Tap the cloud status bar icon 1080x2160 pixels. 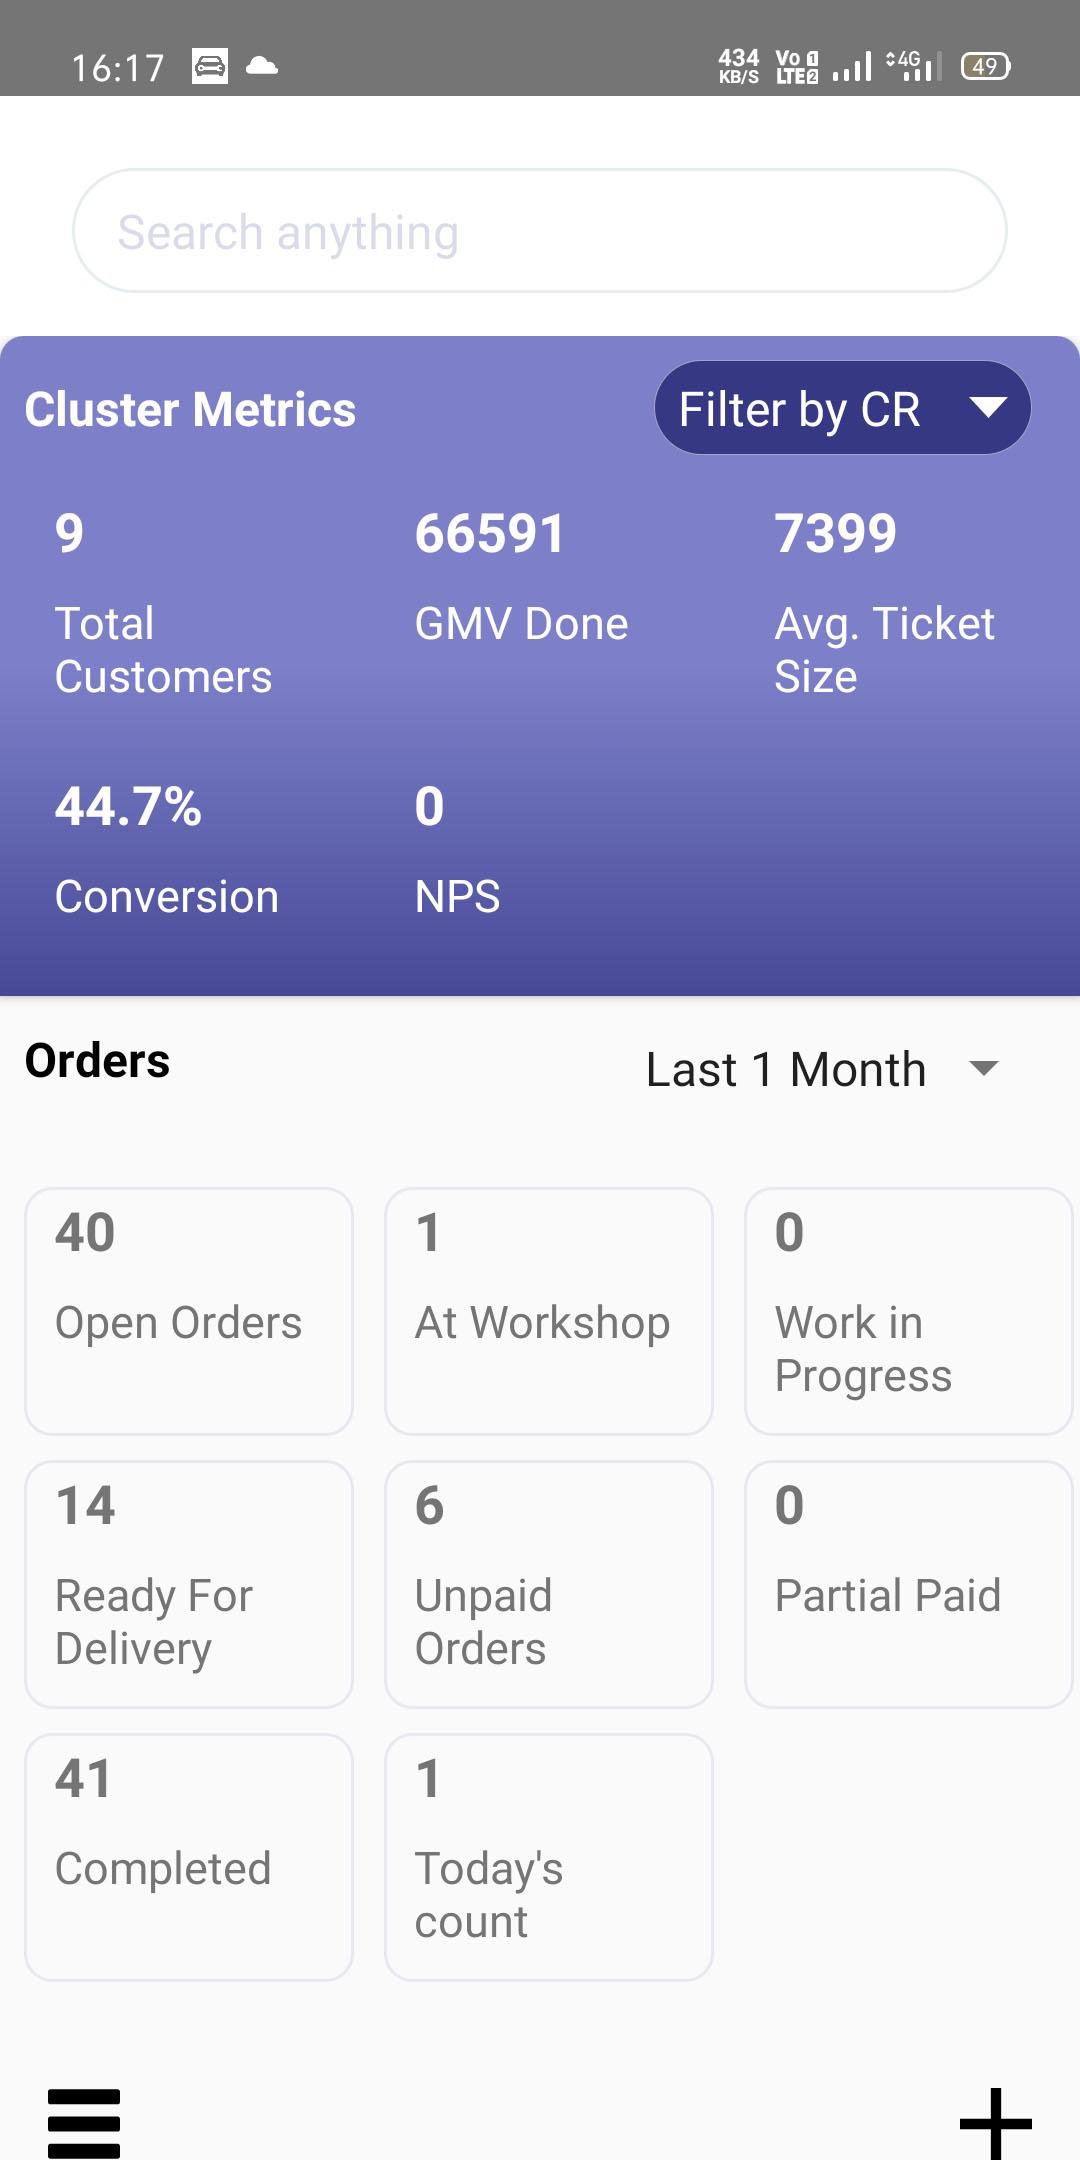point(262,67)
